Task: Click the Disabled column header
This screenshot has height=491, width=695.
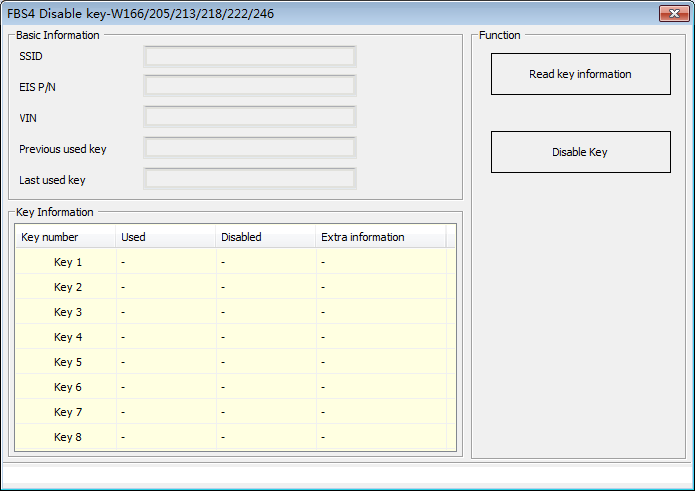Action: point(266,237)
